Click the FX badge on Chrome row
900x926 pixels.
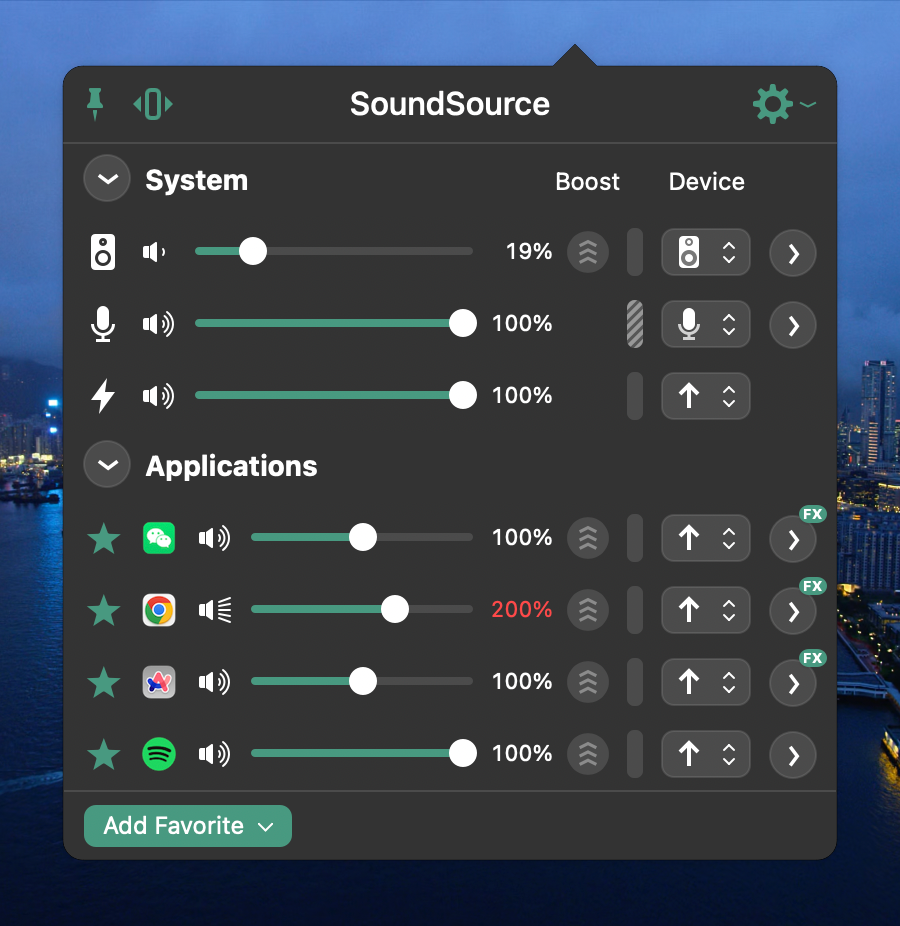pyautogui.click(x=813, y=586)
